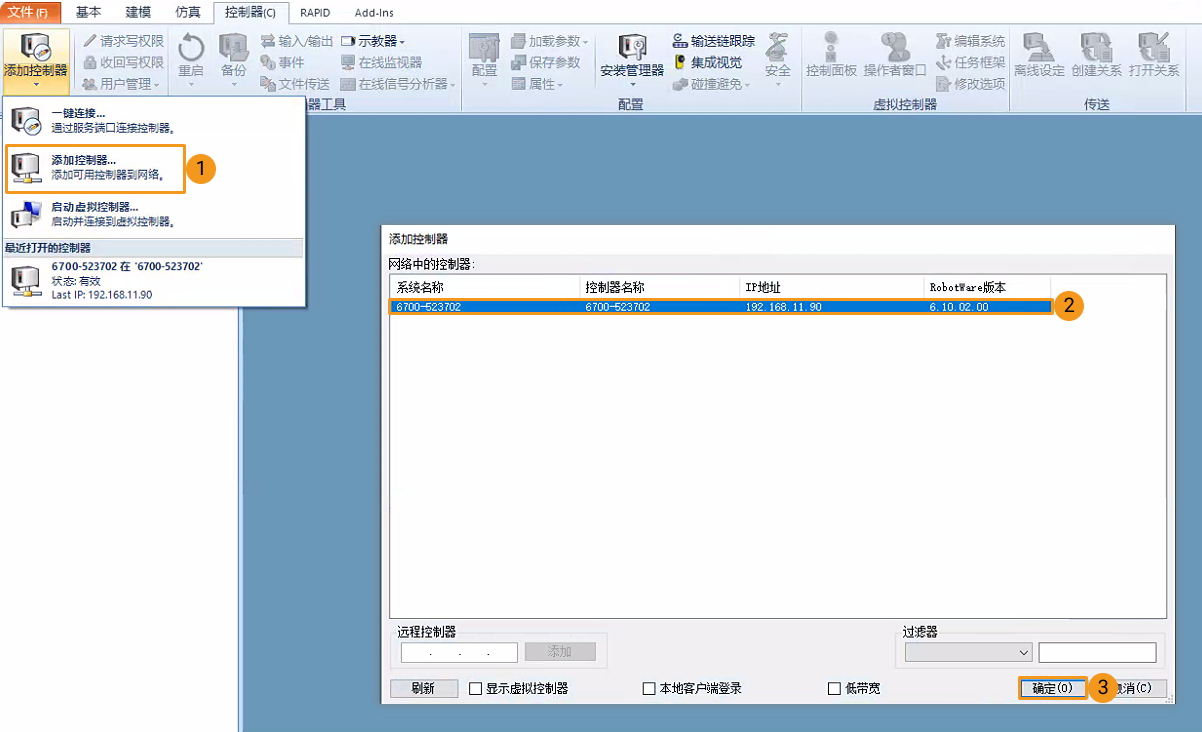Viewport: 1202px width, 732px height.
Task: Confirm with the 确定(O) button
Action: coord(1050,688)
